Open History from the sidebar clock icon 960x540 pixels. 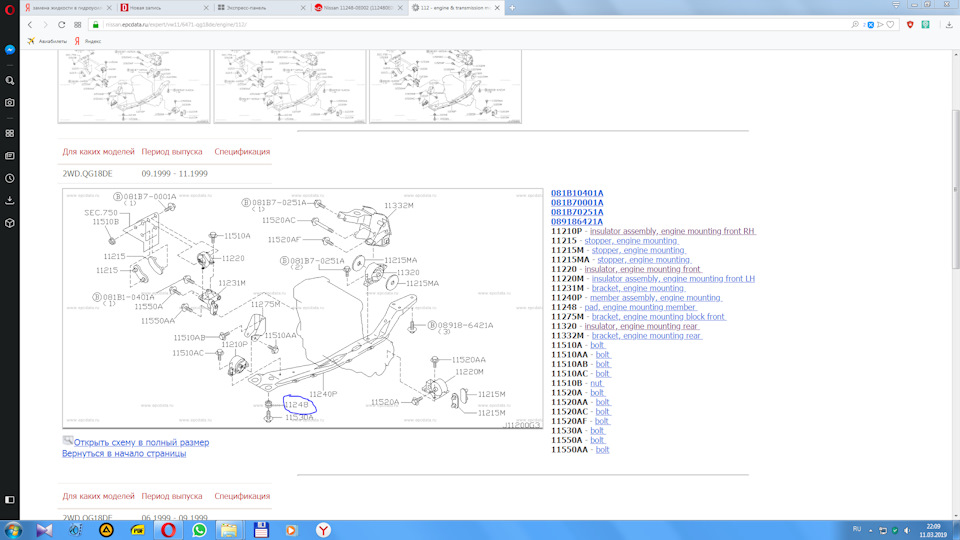click(x=9, y=178)
